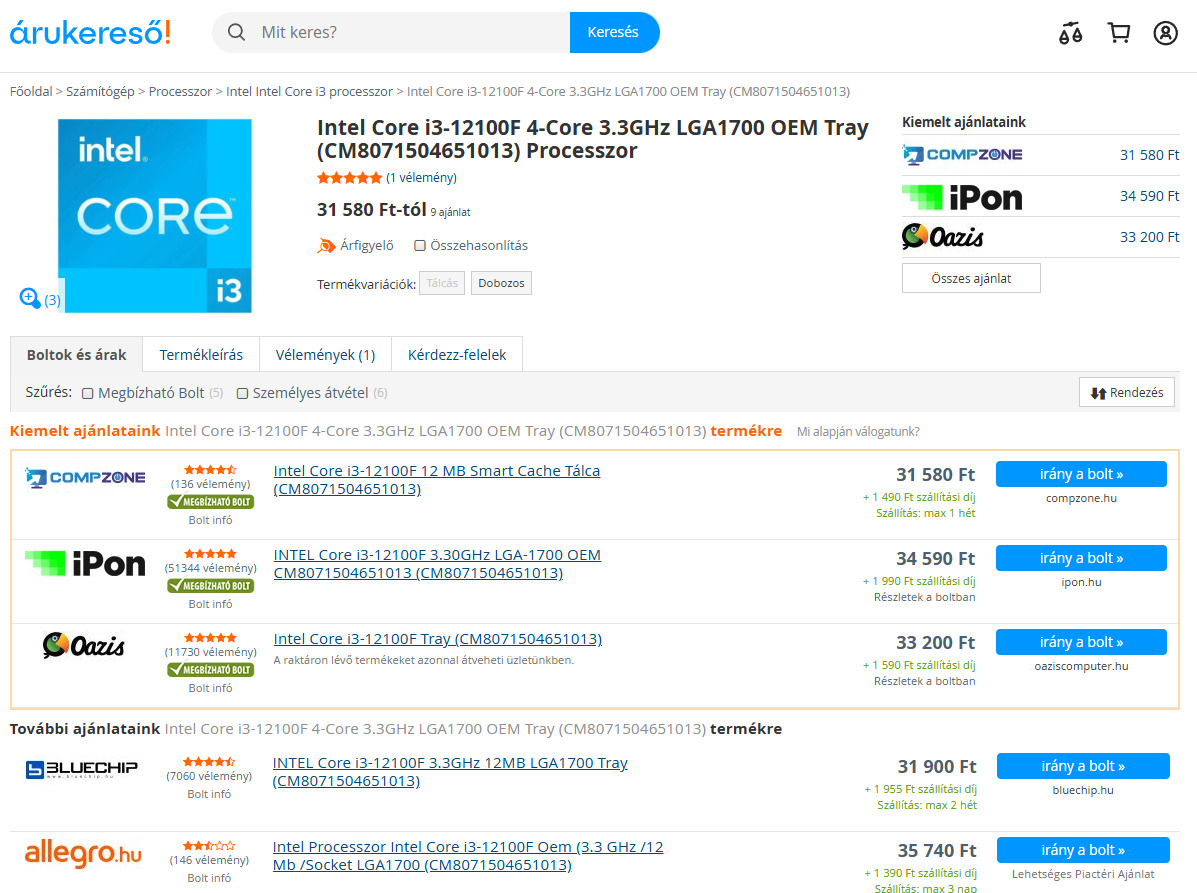Select the Dobozos product variation

(x=501, y=283)
